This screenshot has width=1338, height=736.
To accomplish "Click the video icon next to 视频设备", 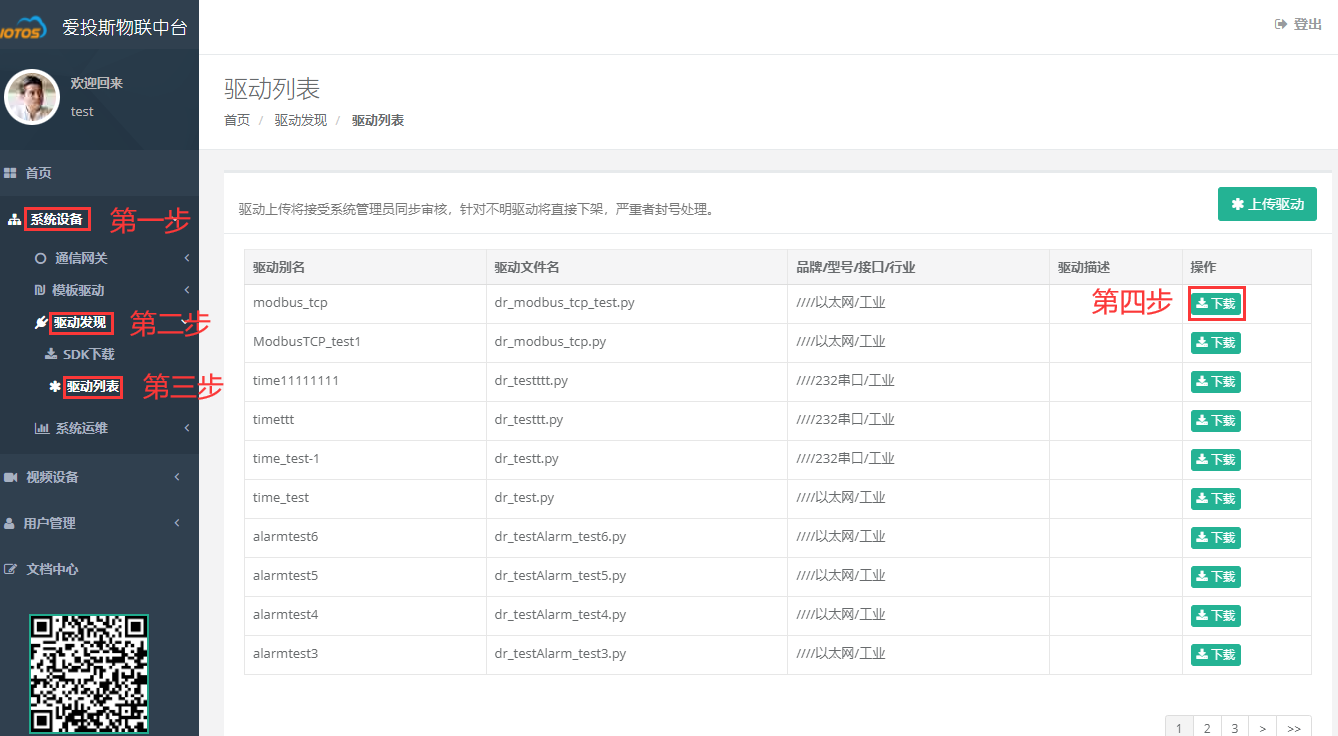I will 11,477.
